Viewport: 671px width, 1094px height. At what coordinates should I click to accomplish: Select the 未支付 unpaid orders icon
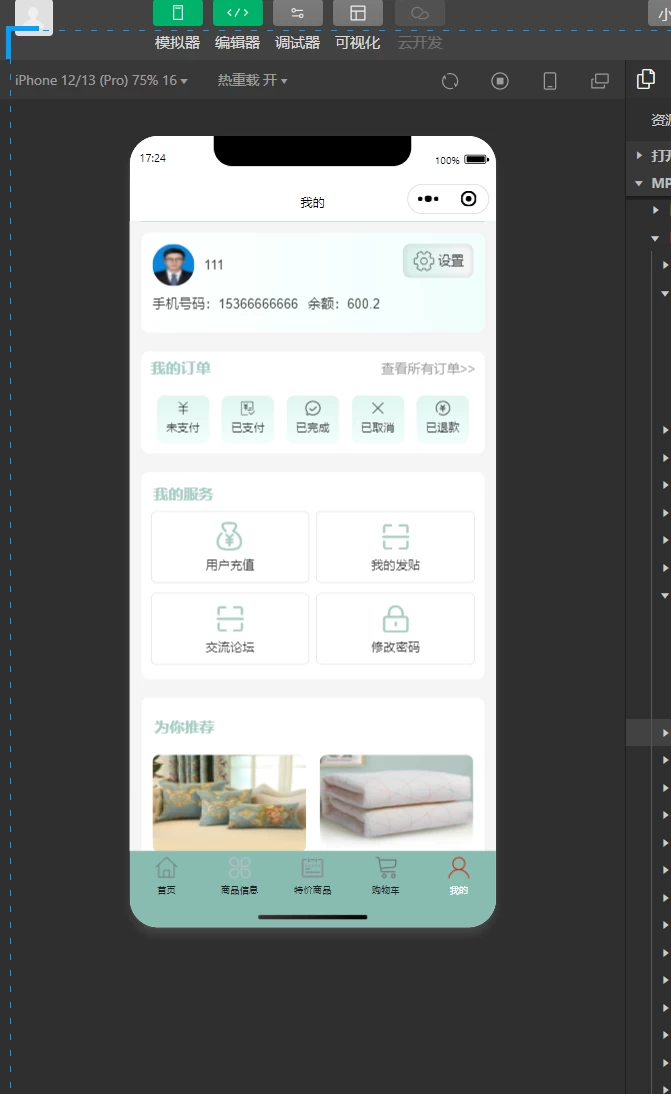point(183,419)
